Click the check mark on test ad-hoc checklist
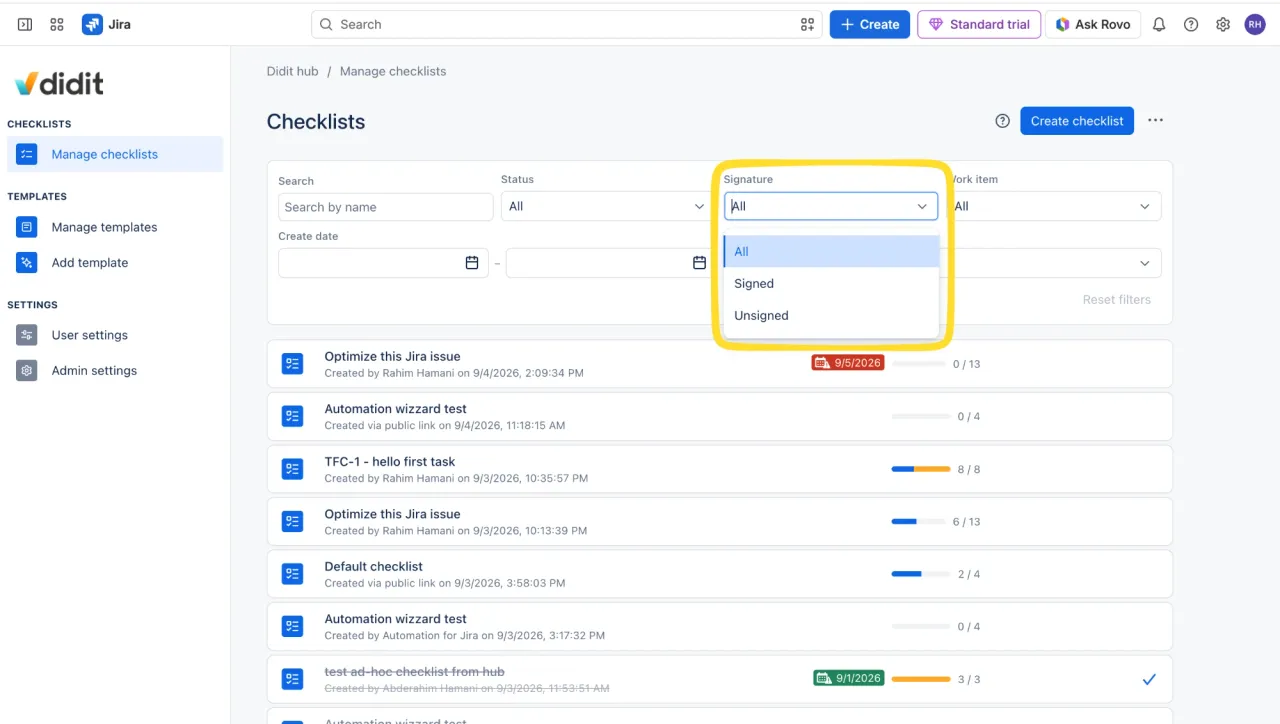Screen dimensions: 1280x724 pos(1149,679)
